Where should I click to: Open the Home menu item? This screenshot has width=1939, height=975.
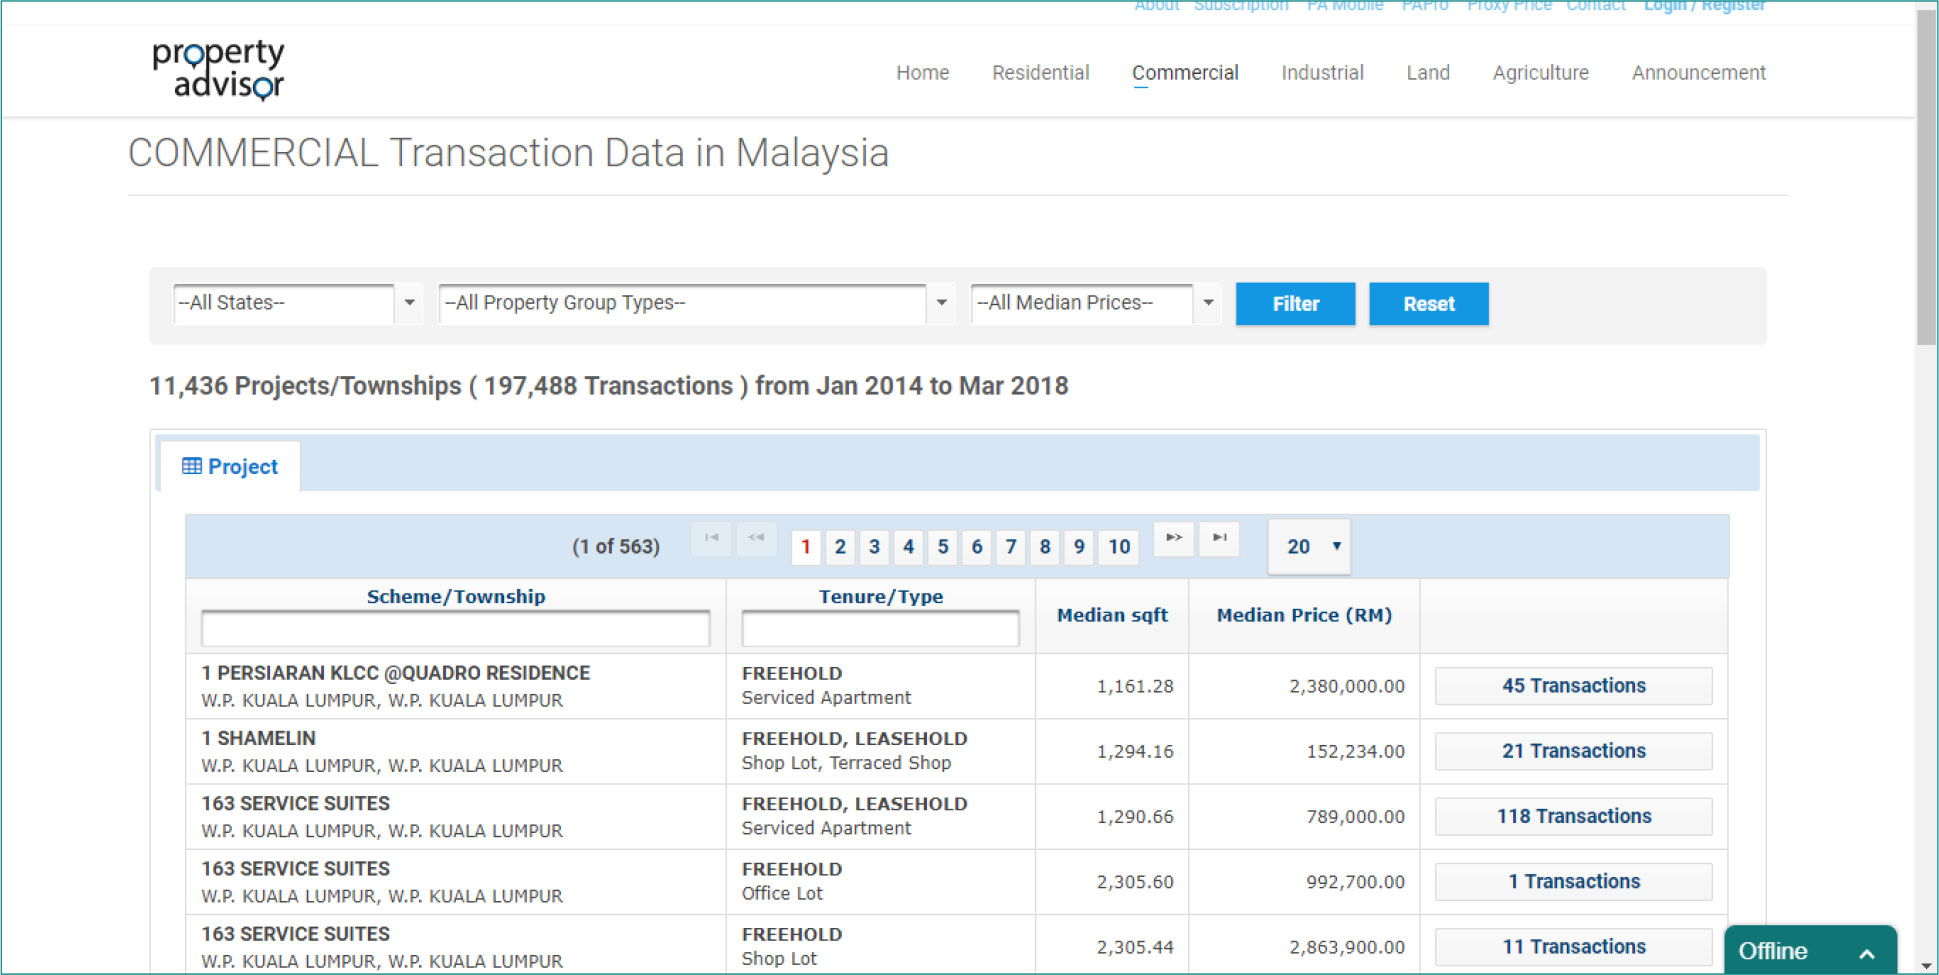click(x=922, y=73)
